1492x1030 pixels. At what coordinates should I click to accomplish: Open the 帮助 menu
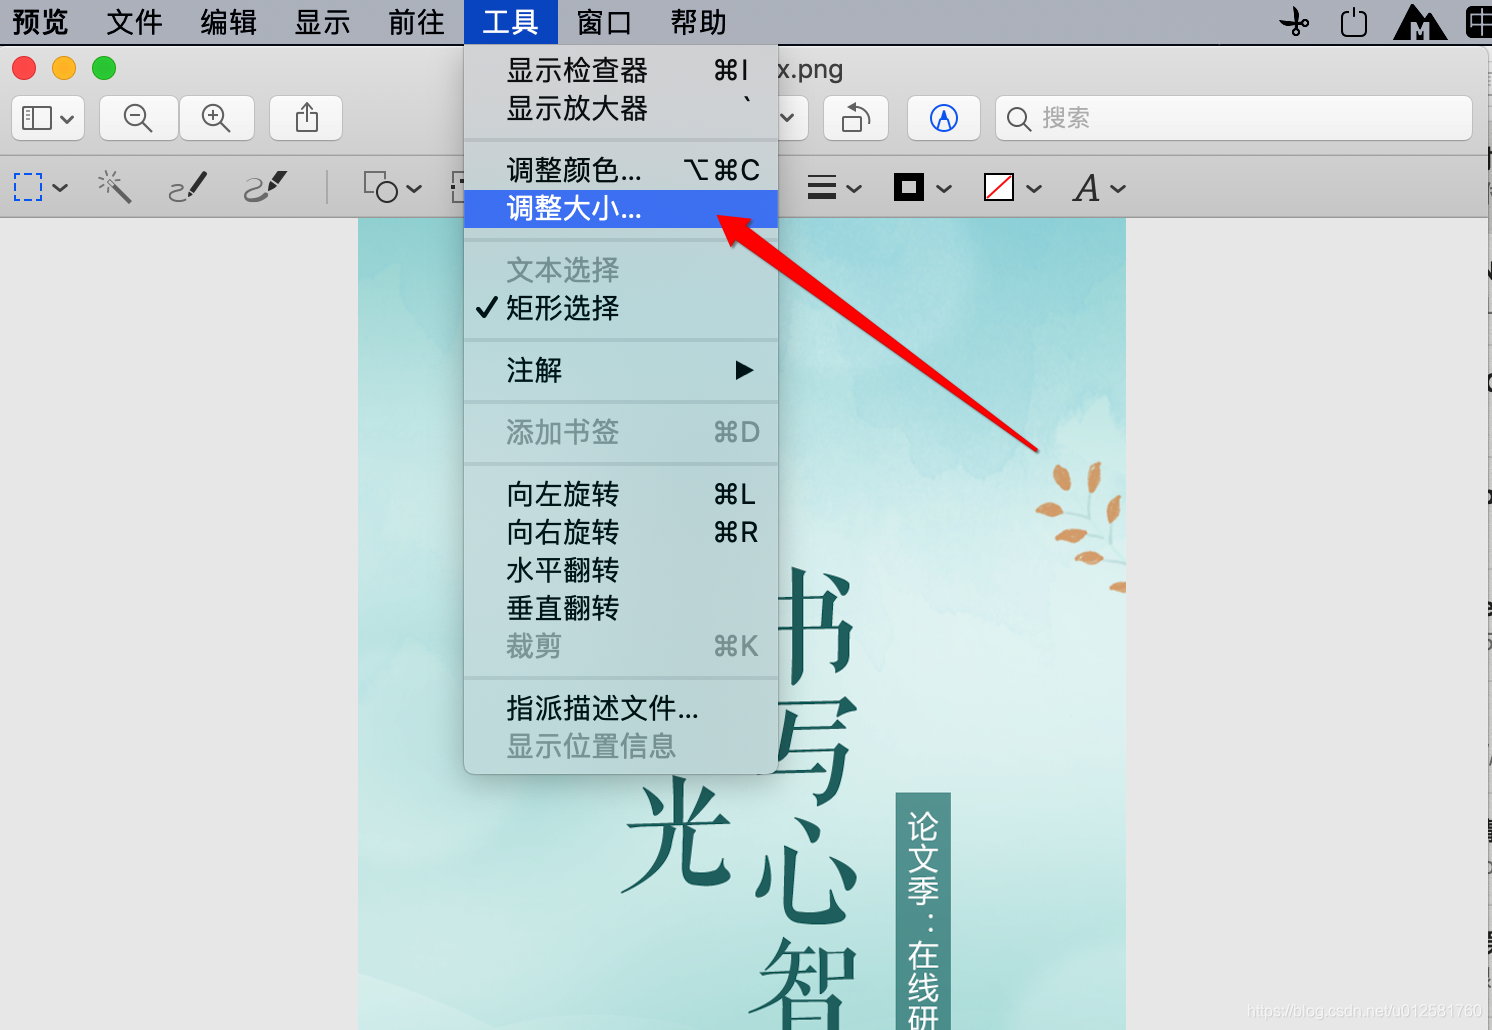click(x=698, y=22)
